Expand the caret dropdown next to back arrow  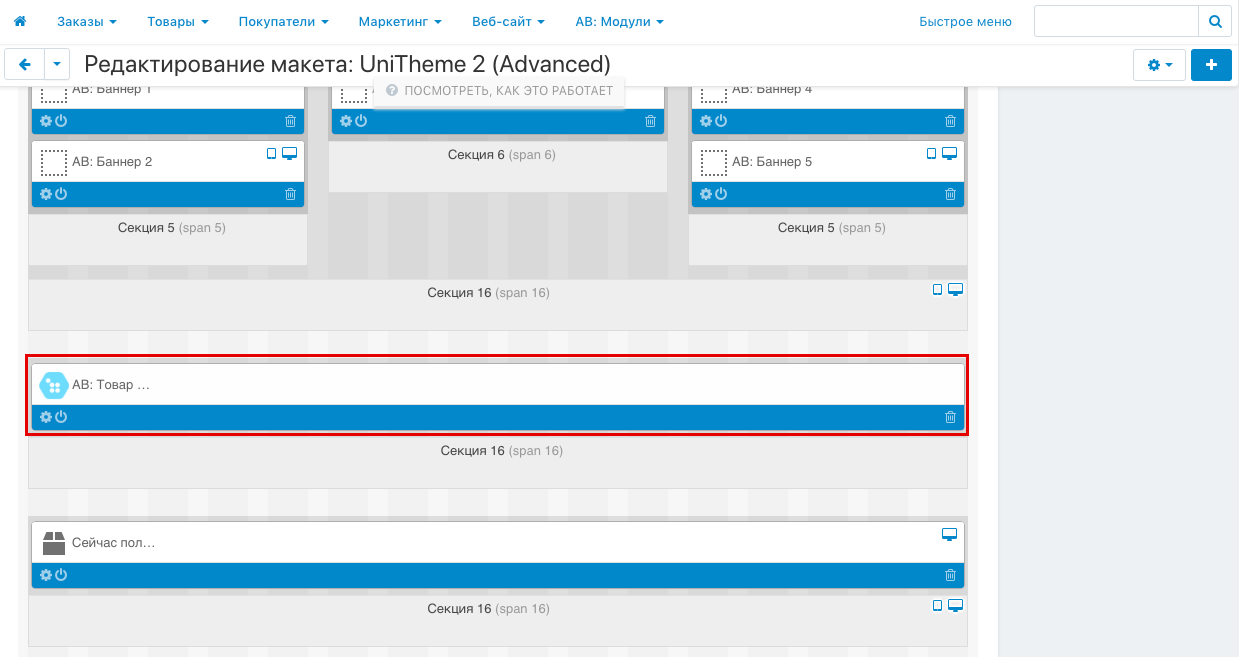(57, 64)
